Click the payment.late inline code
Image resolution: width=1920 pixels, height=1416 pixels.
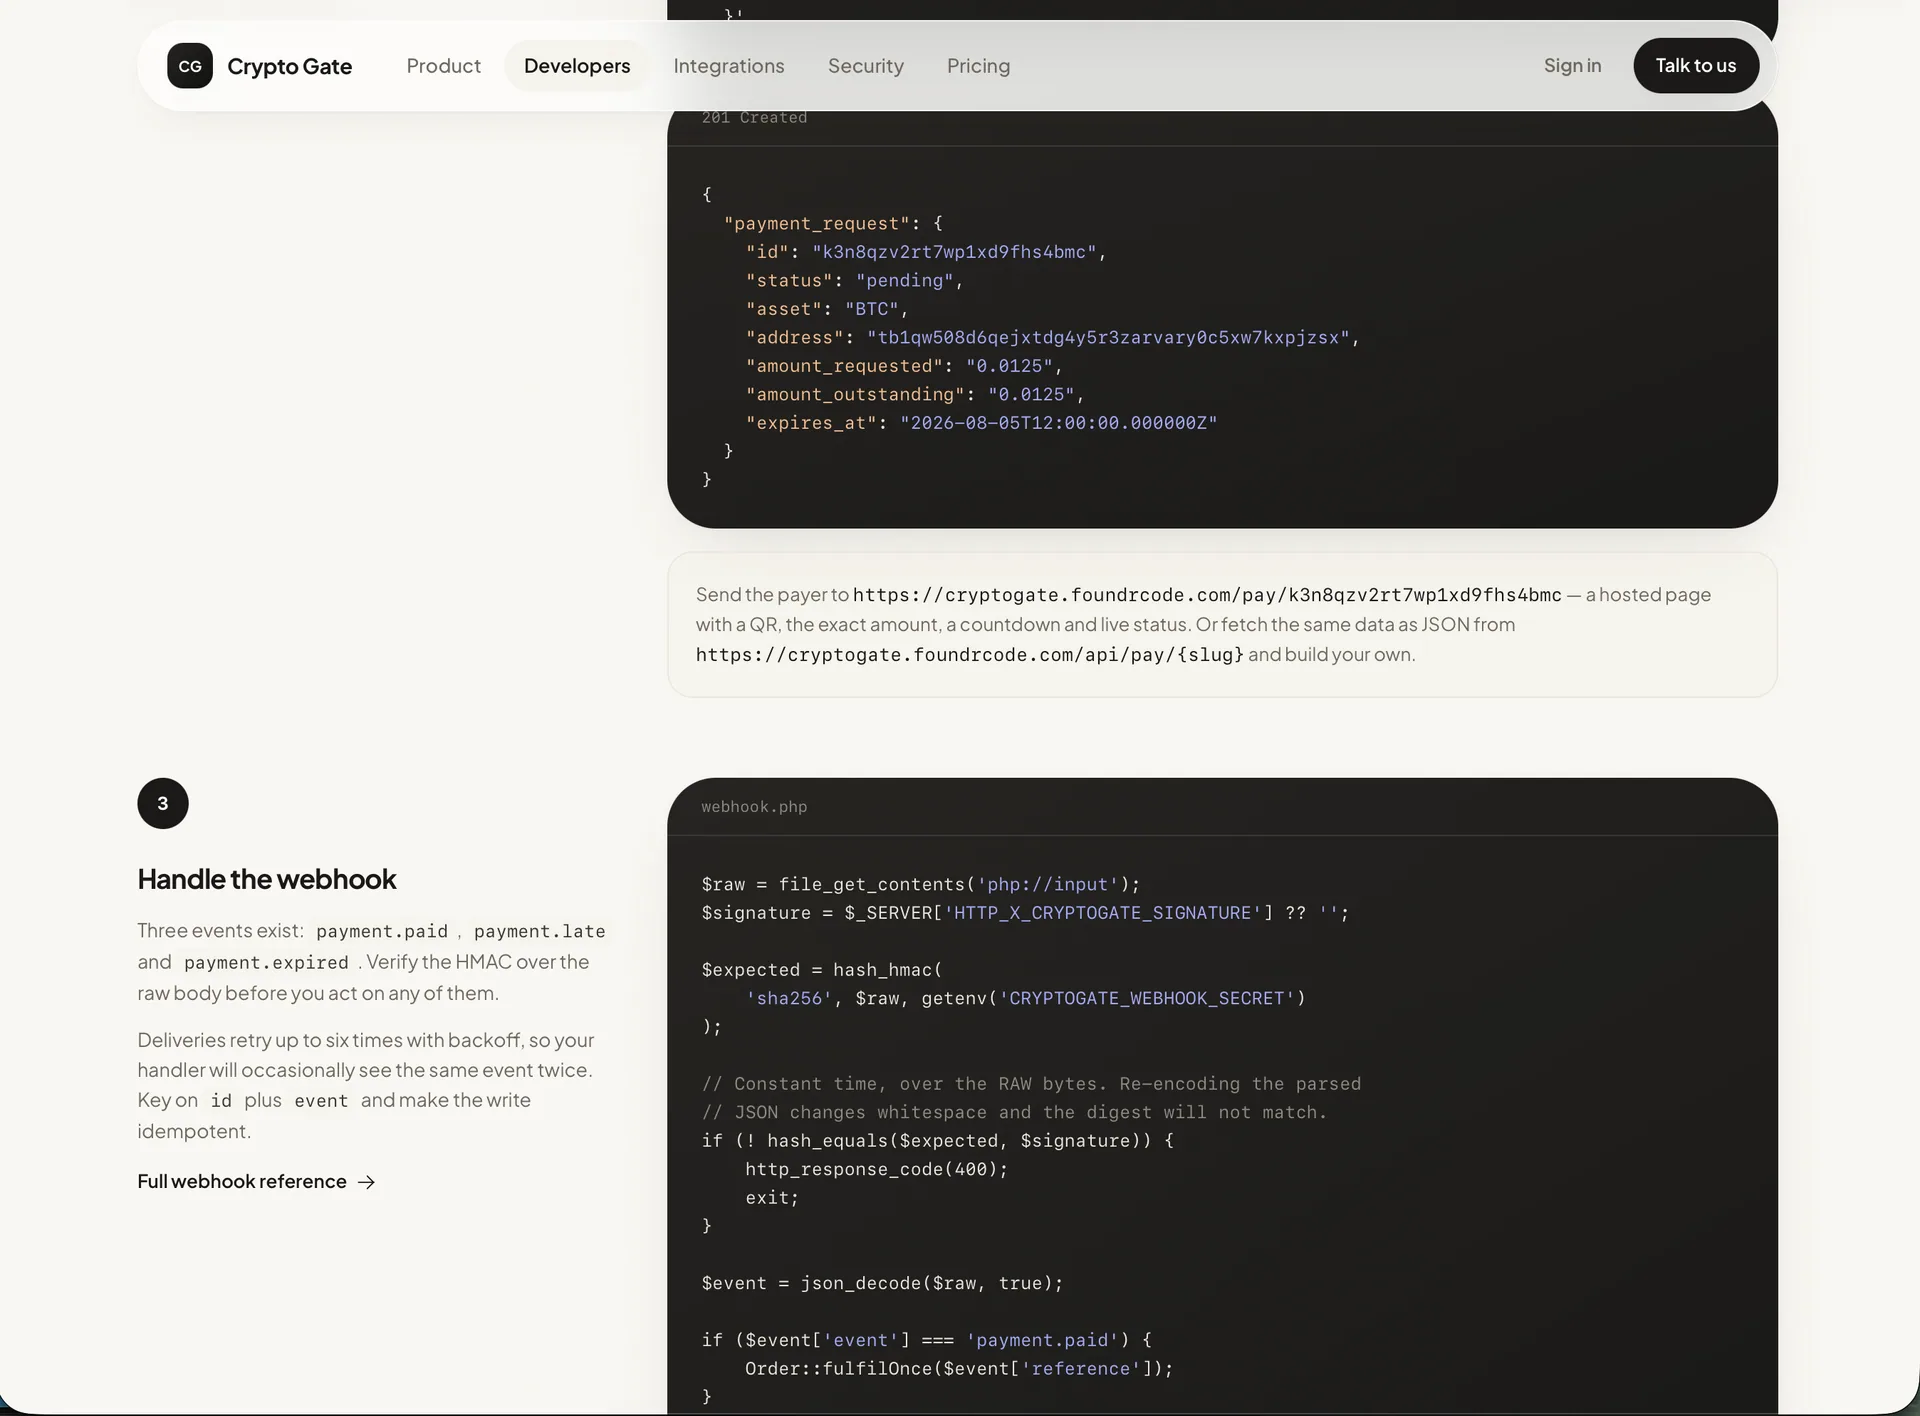(539, 931)
